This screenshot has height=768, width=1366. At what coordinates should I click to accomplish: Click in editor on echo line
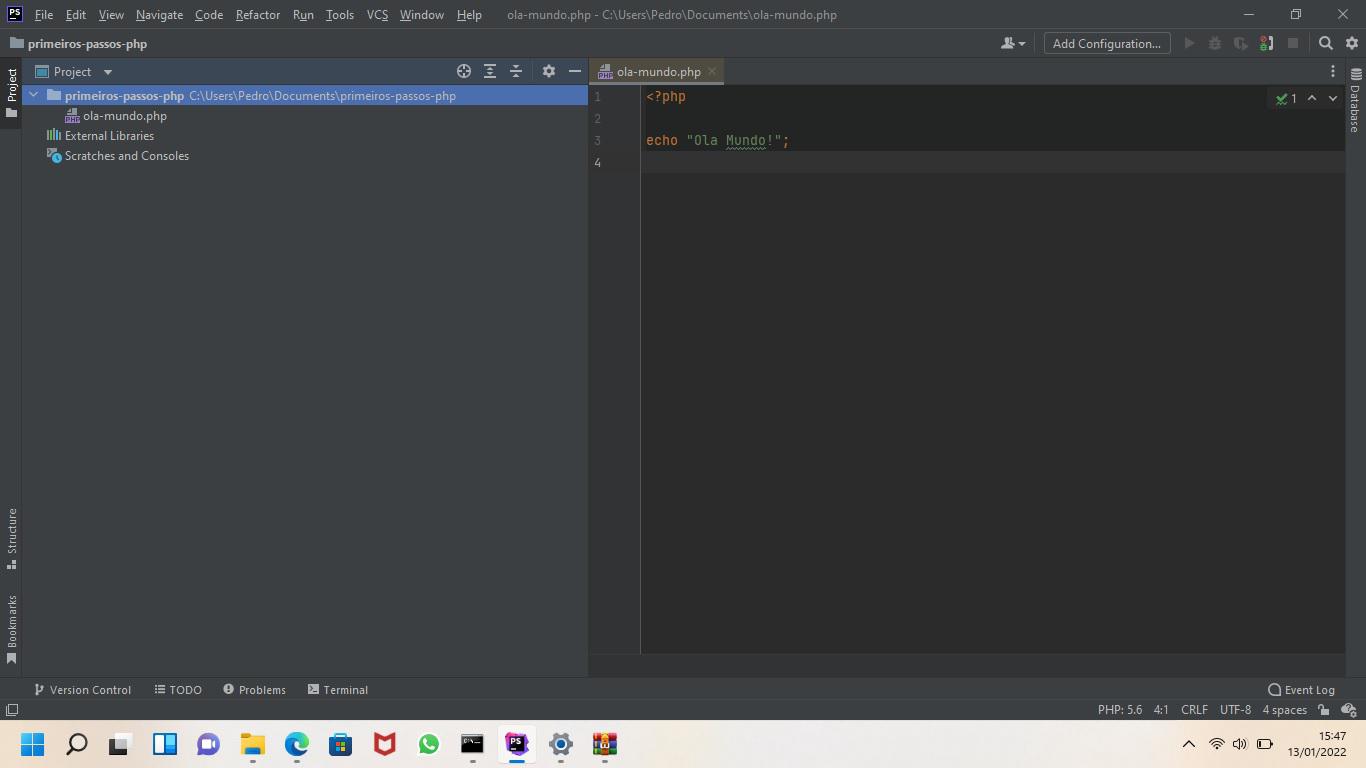pyautogui.click(x=717, y=141)
